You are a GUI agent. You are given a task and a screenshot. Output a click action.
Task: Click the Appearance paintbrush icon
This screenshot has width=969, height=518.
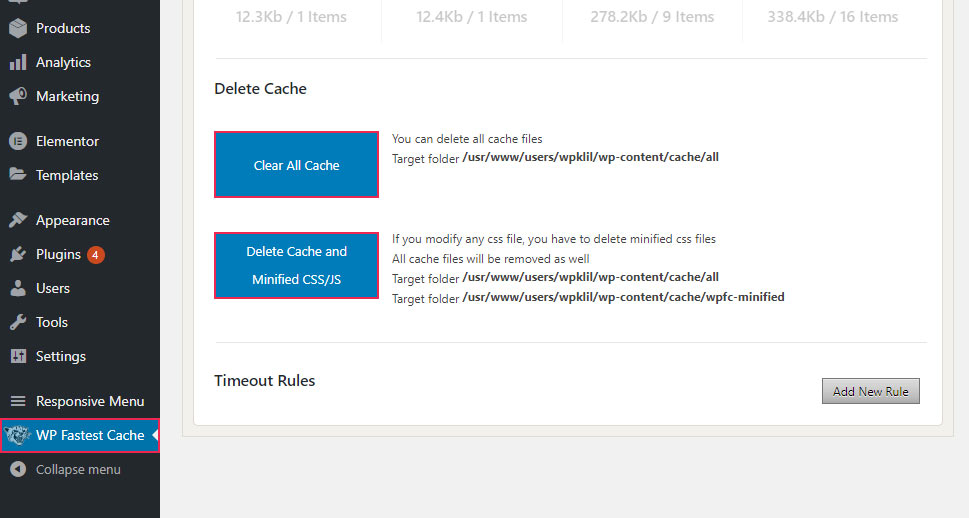tap(18, 220)
